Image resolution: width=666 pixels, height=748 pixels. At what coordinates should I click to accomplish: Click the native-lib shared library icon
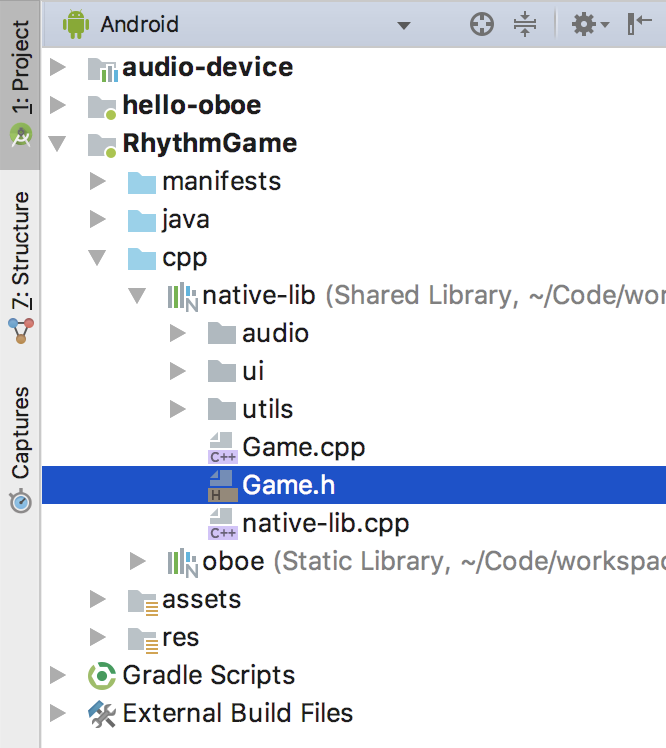click(x=183, y=296)
